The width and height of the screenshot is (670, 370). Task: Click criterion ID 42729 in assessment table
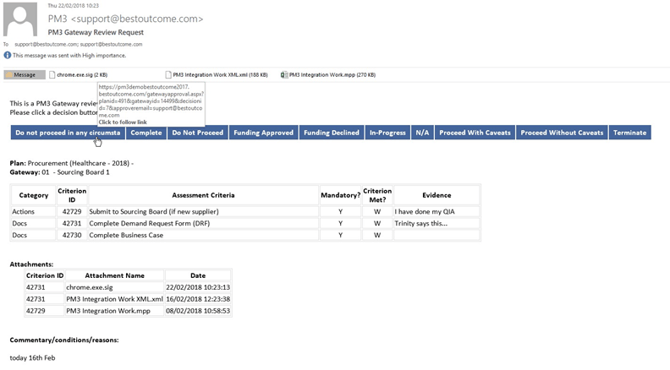(x=72, y=211)
